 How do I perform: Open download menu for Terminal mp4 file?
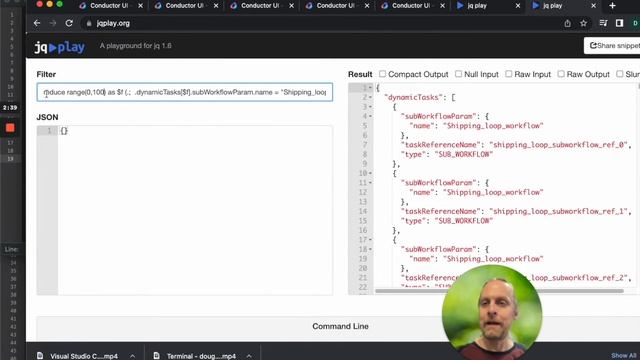pyautogui.click(x=249, y=356)
